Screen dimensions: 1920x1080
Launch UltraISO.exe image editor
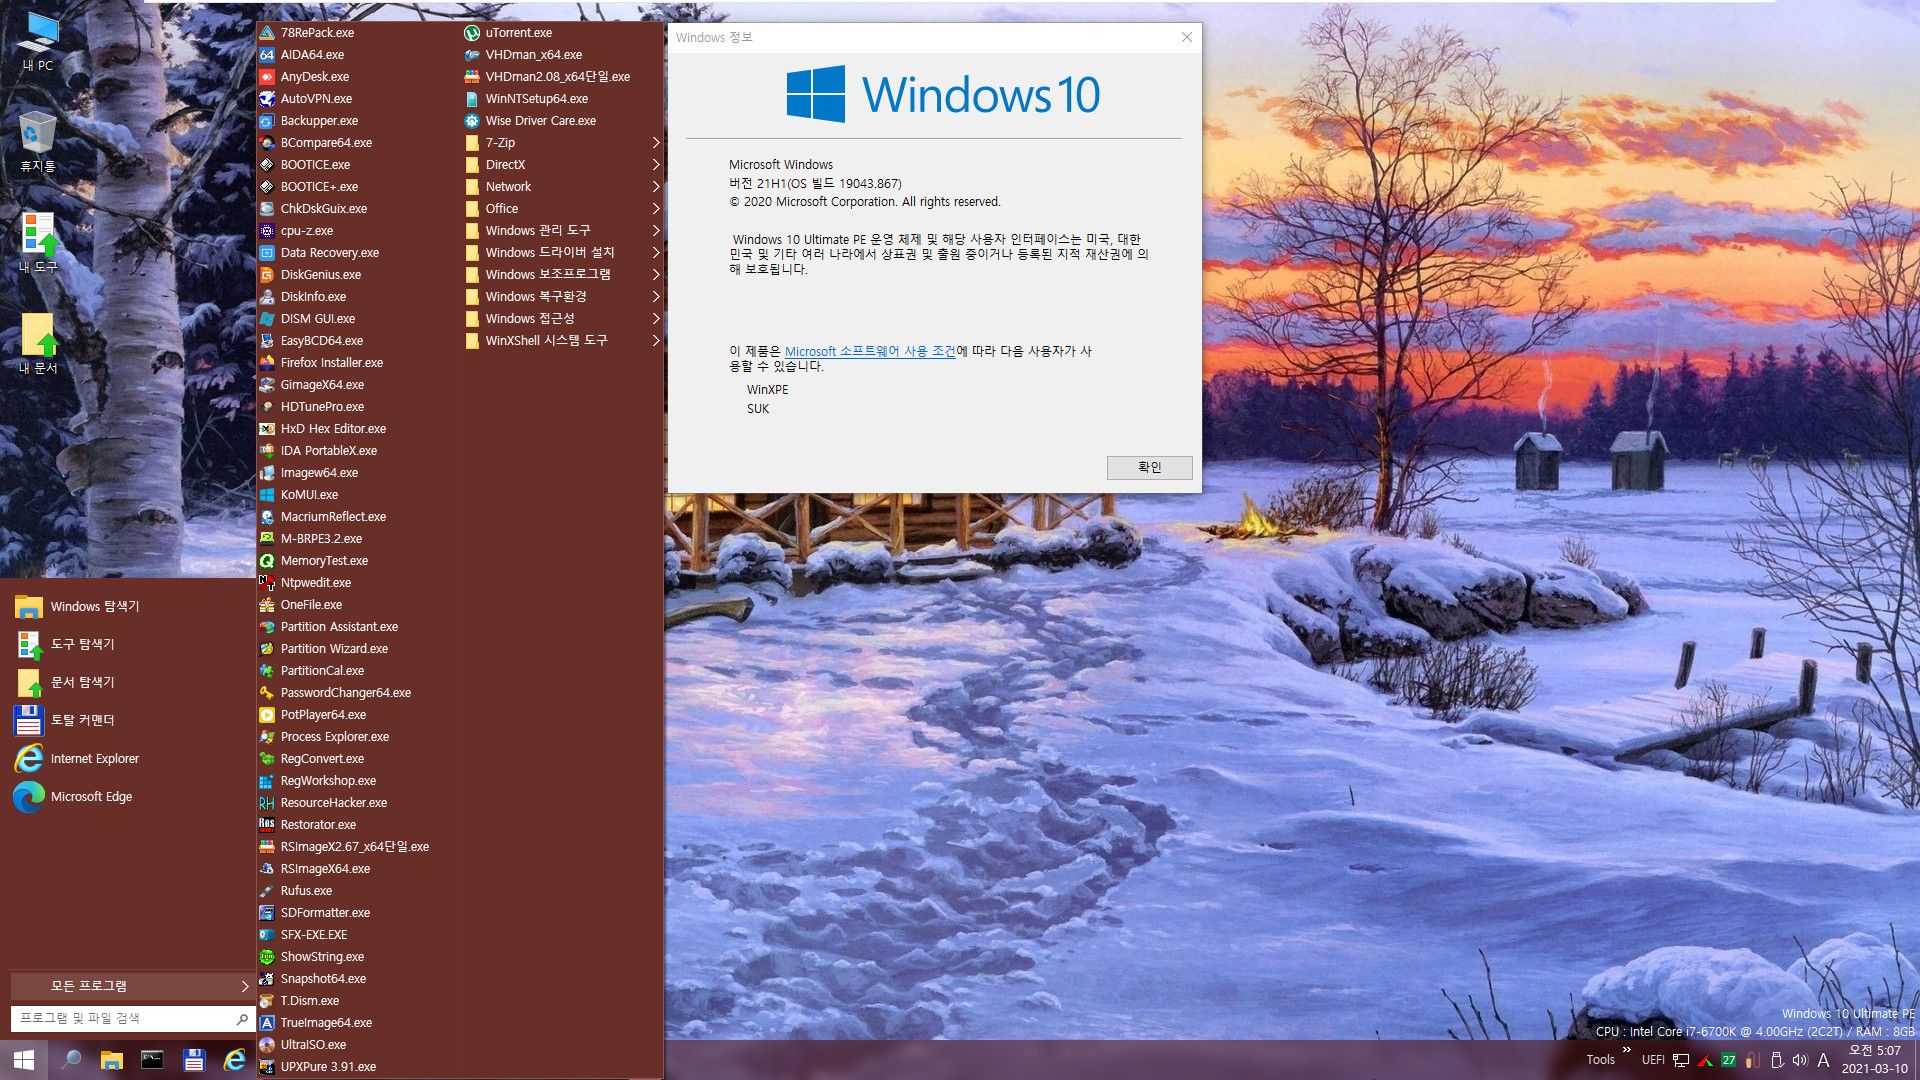(313, 1044)
